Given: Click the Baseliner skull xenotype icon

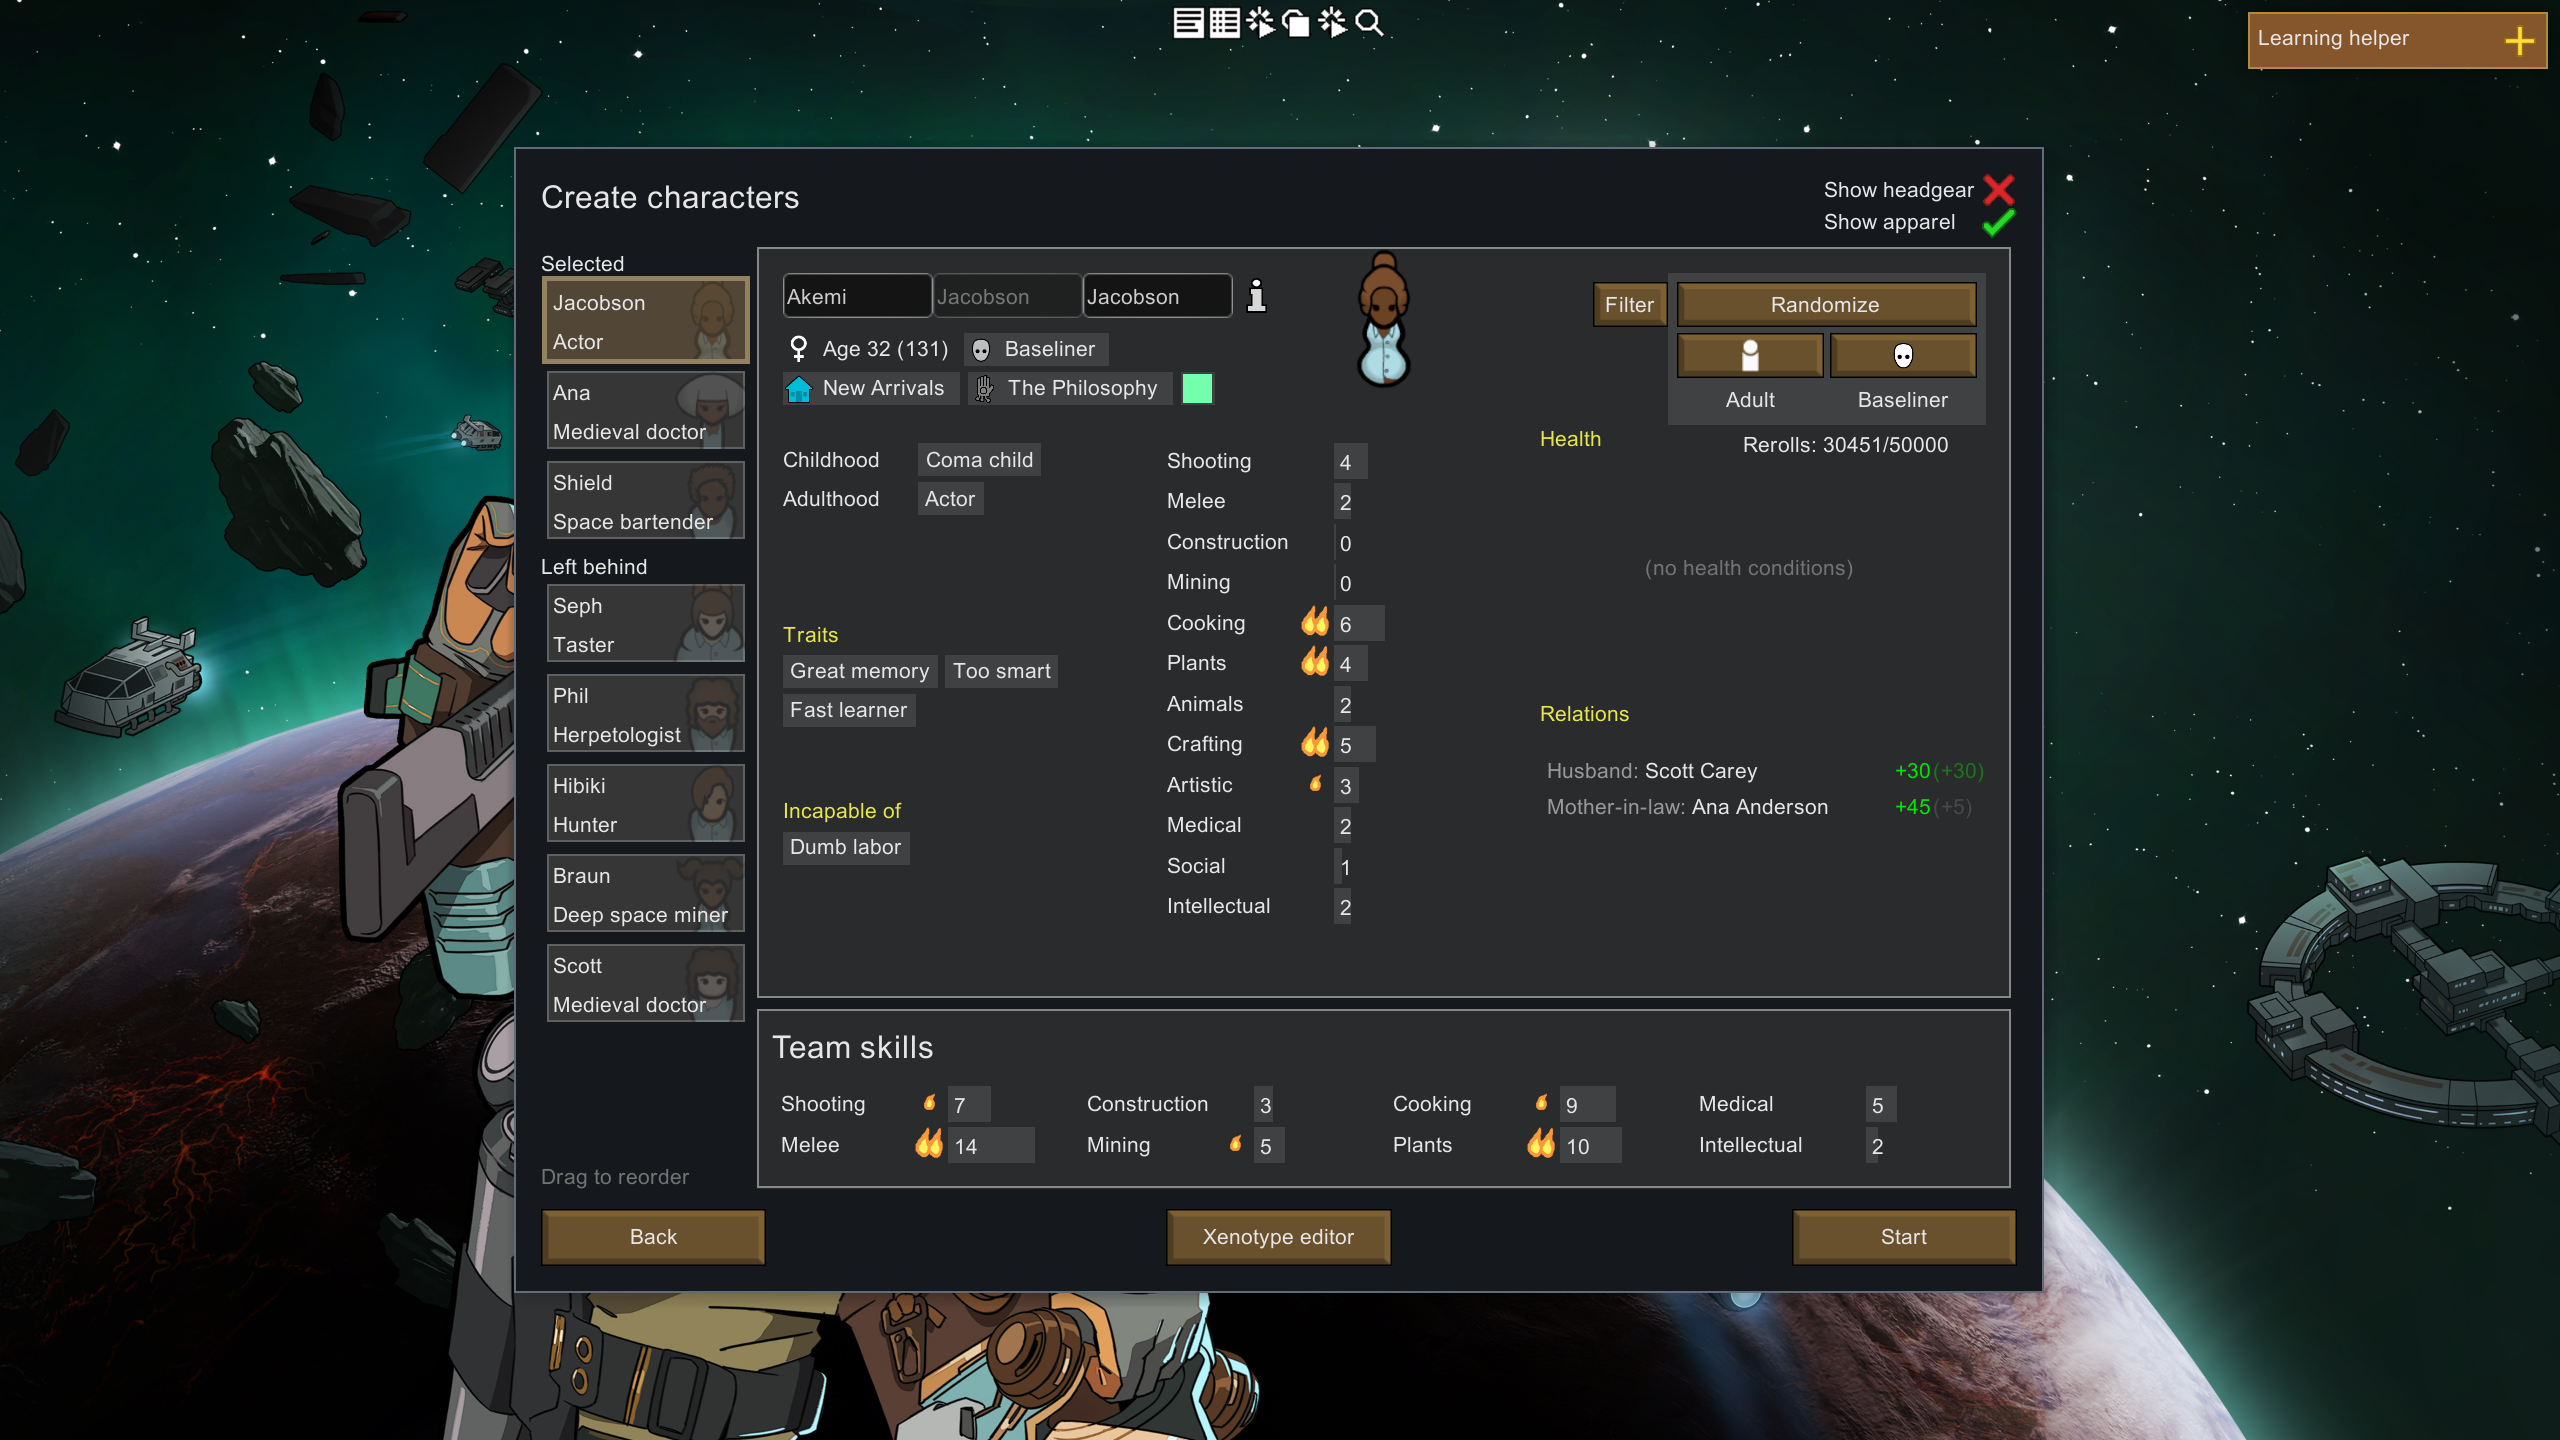Looking at the screenshot, I should coord(982,350).
